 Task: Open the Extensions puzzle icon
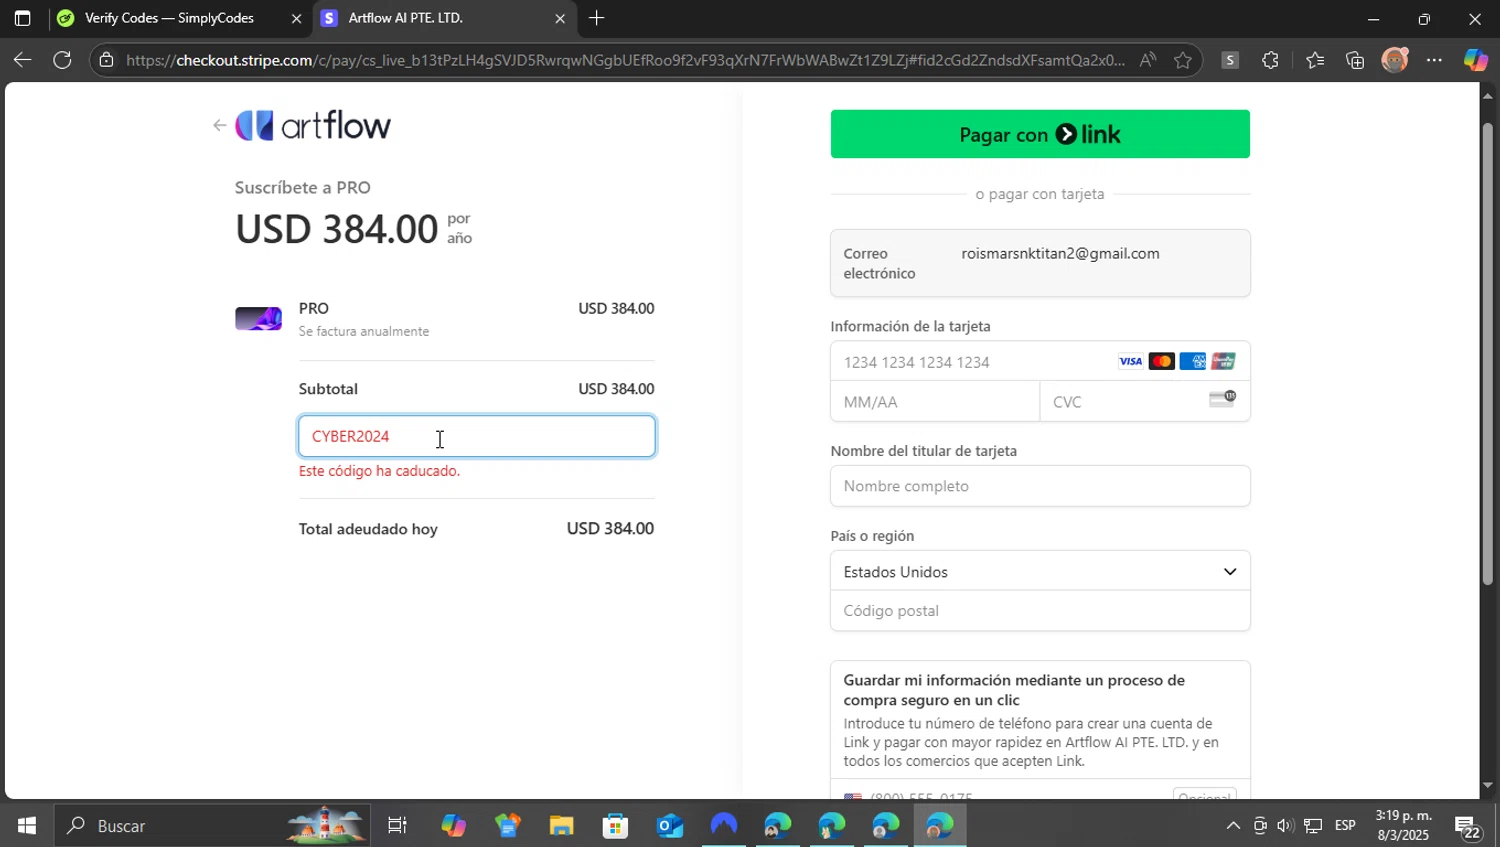1270,60
